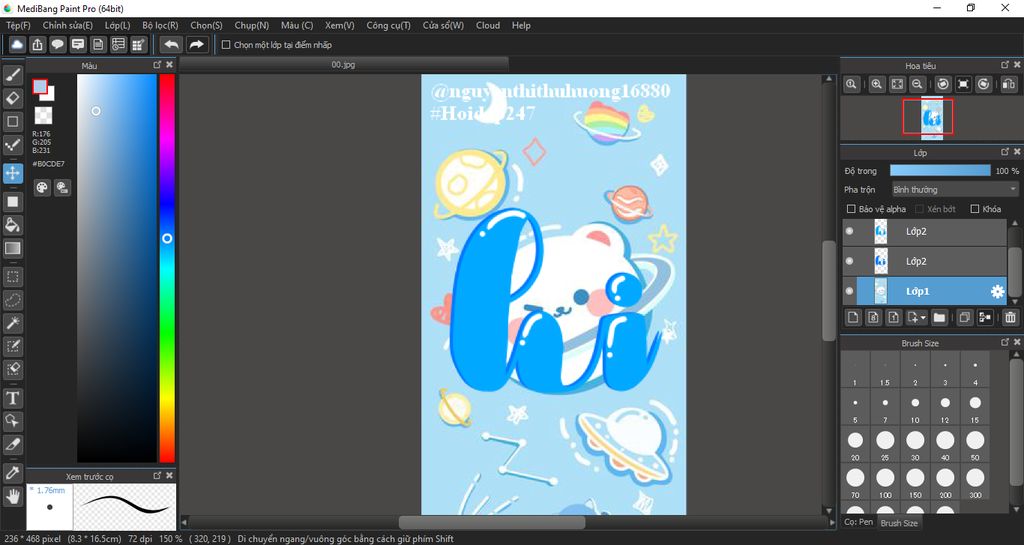Enable 'Chọn một lớp tại điểm nhấp' checkbox
This screenshot has height=545, width=1024.
[x=226, y=45]
